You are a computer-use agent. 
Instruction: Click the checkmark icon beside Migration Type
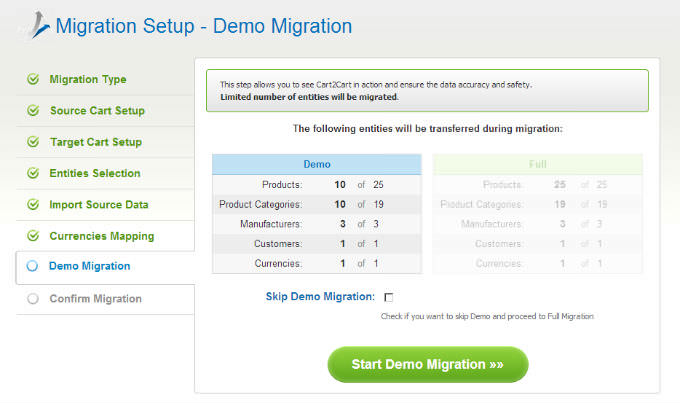pyautogui.click(x=33, y=79)
